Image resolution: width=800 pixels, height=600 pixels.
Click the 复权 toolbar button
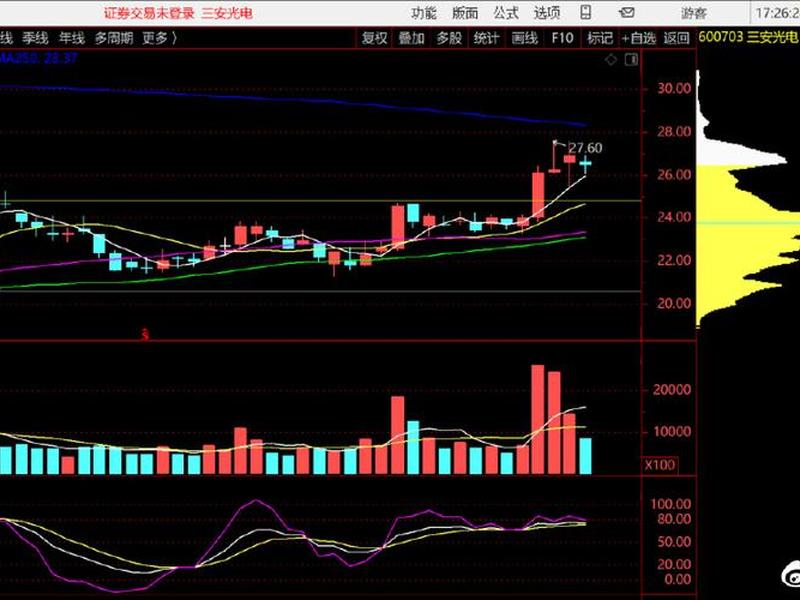click(374, 38)
